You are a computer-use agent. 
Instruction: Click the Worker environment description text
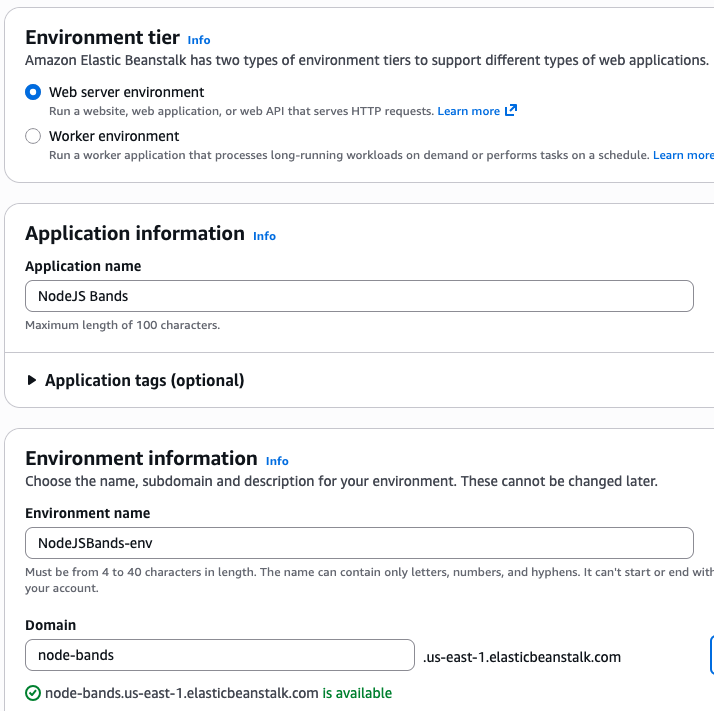pyautogui.click(x=349, y=155)
